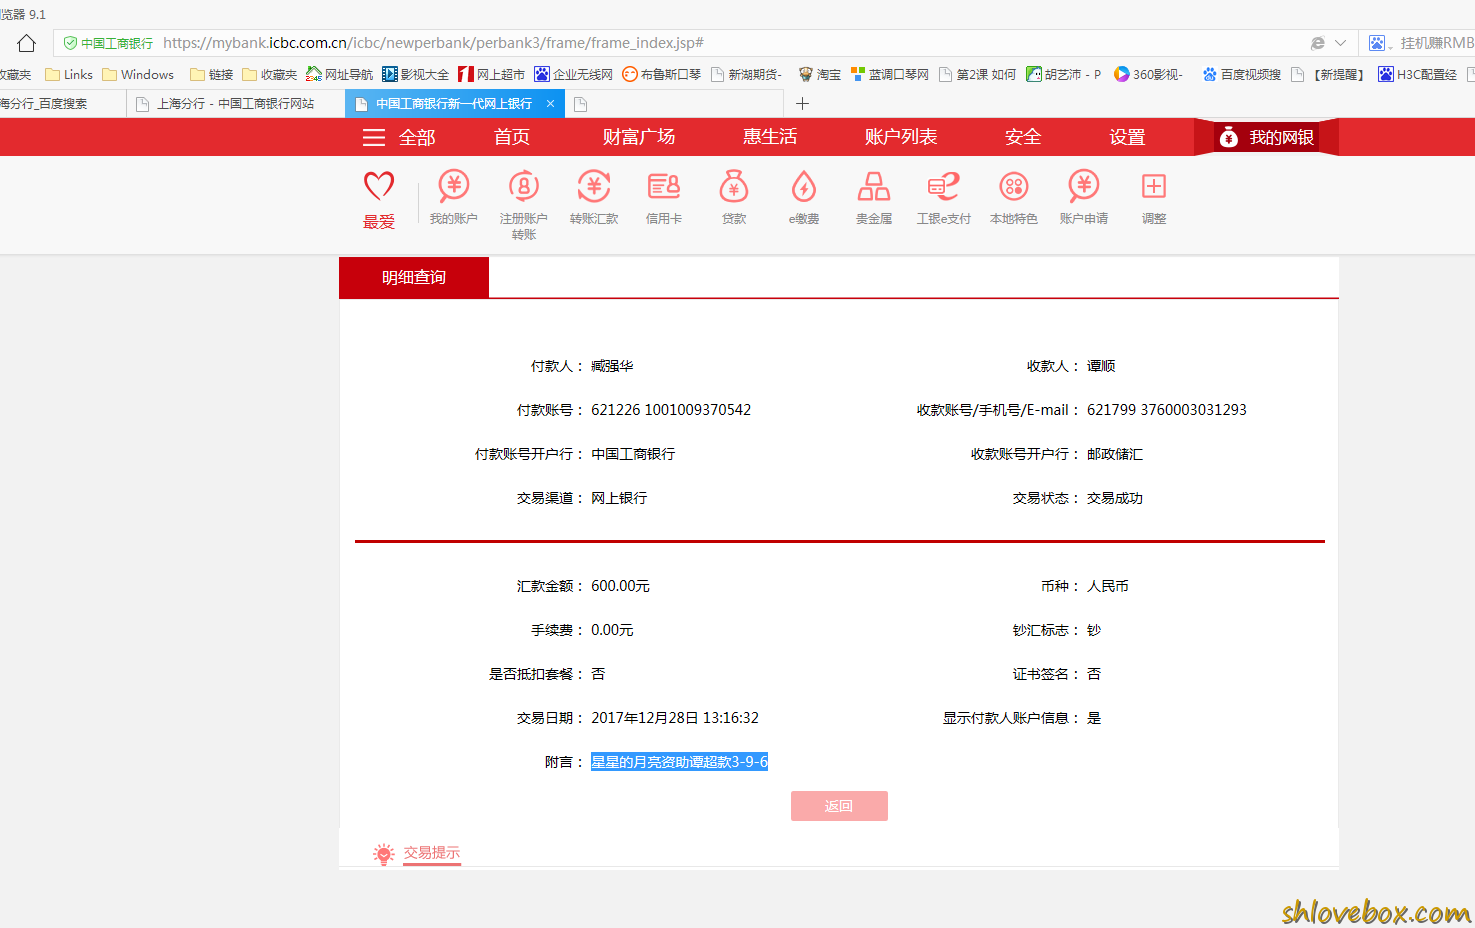Open the Windows bookmark folder
1475x928 pixels.
click(x=138, y=74)
